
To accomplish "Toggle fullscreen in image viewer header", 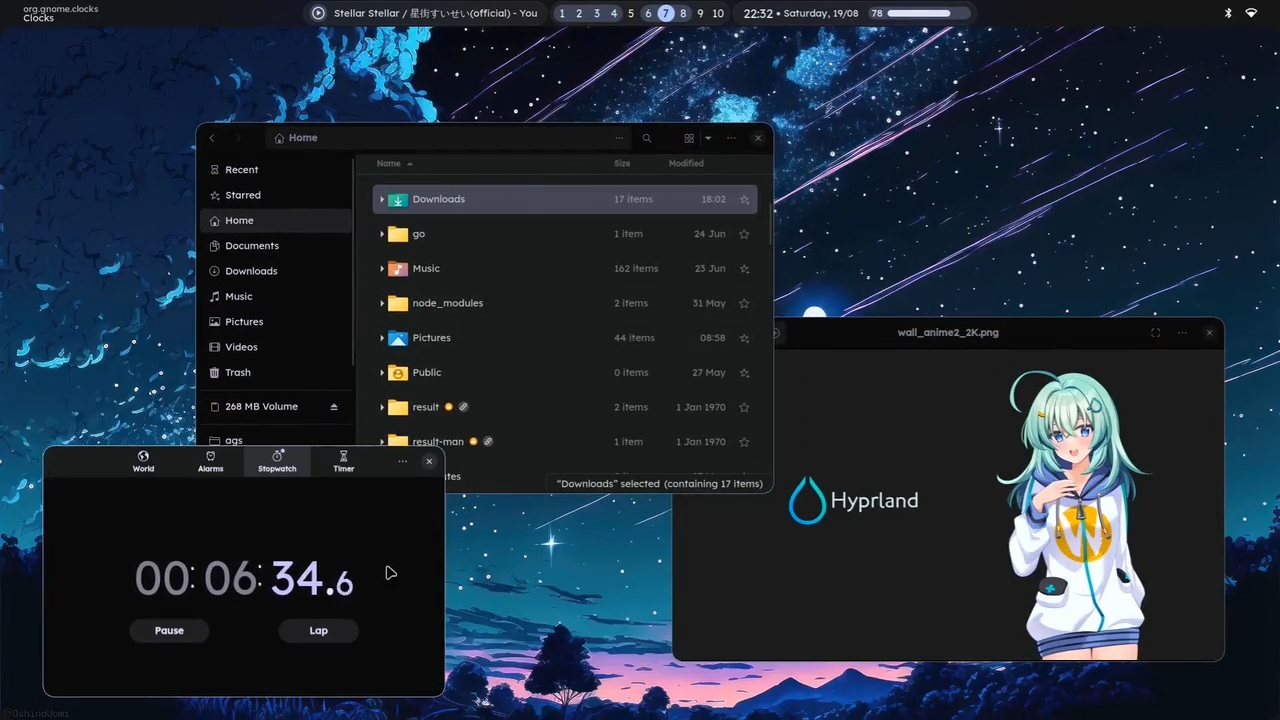I will click(1155, 333).
